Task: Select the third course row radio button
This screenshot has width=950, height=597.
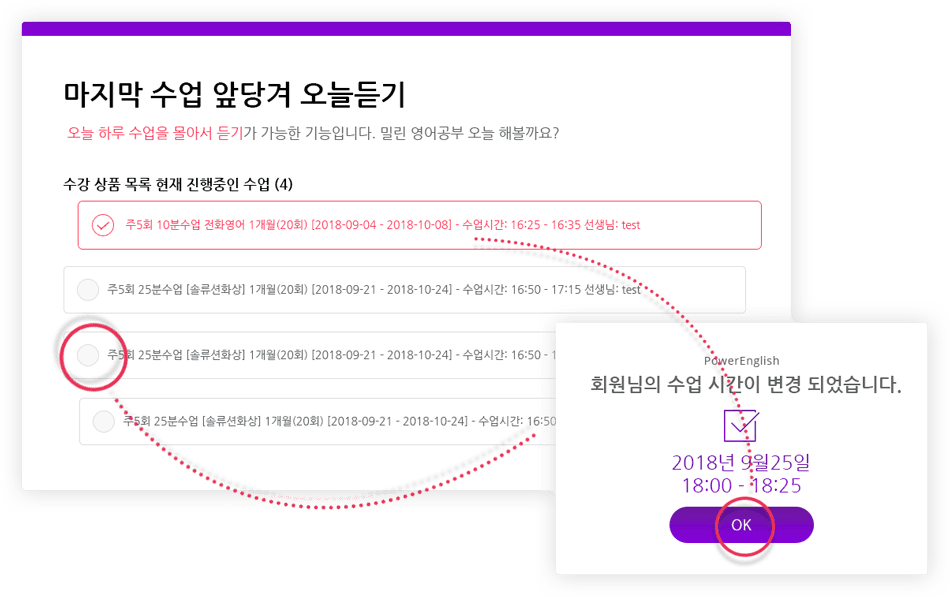Action: pyautogui.click(x=88, y=355)
